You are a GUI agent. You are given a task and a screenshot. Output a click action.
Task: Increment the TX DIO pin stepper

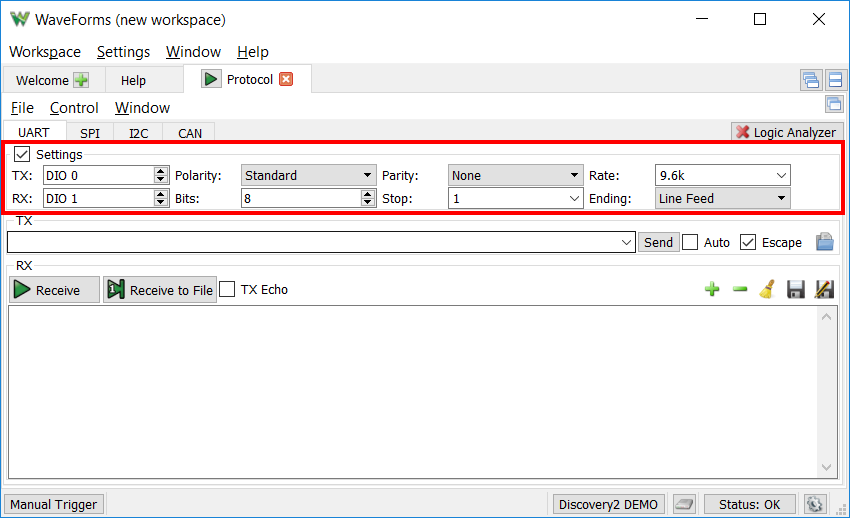[160, 171]
